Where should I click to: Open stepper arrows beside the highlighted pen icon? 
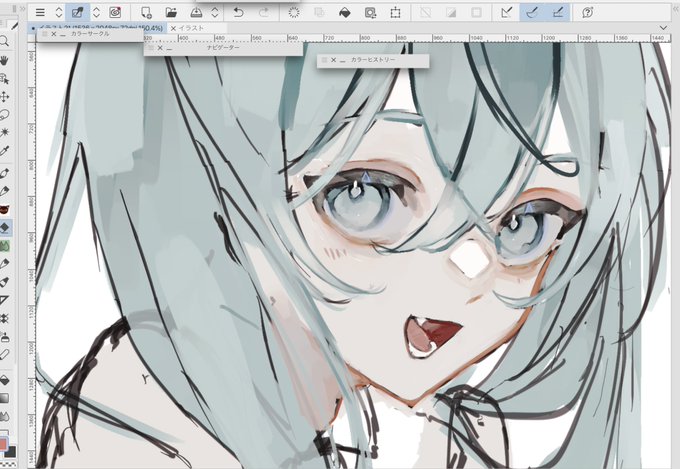tap(96, 13)
